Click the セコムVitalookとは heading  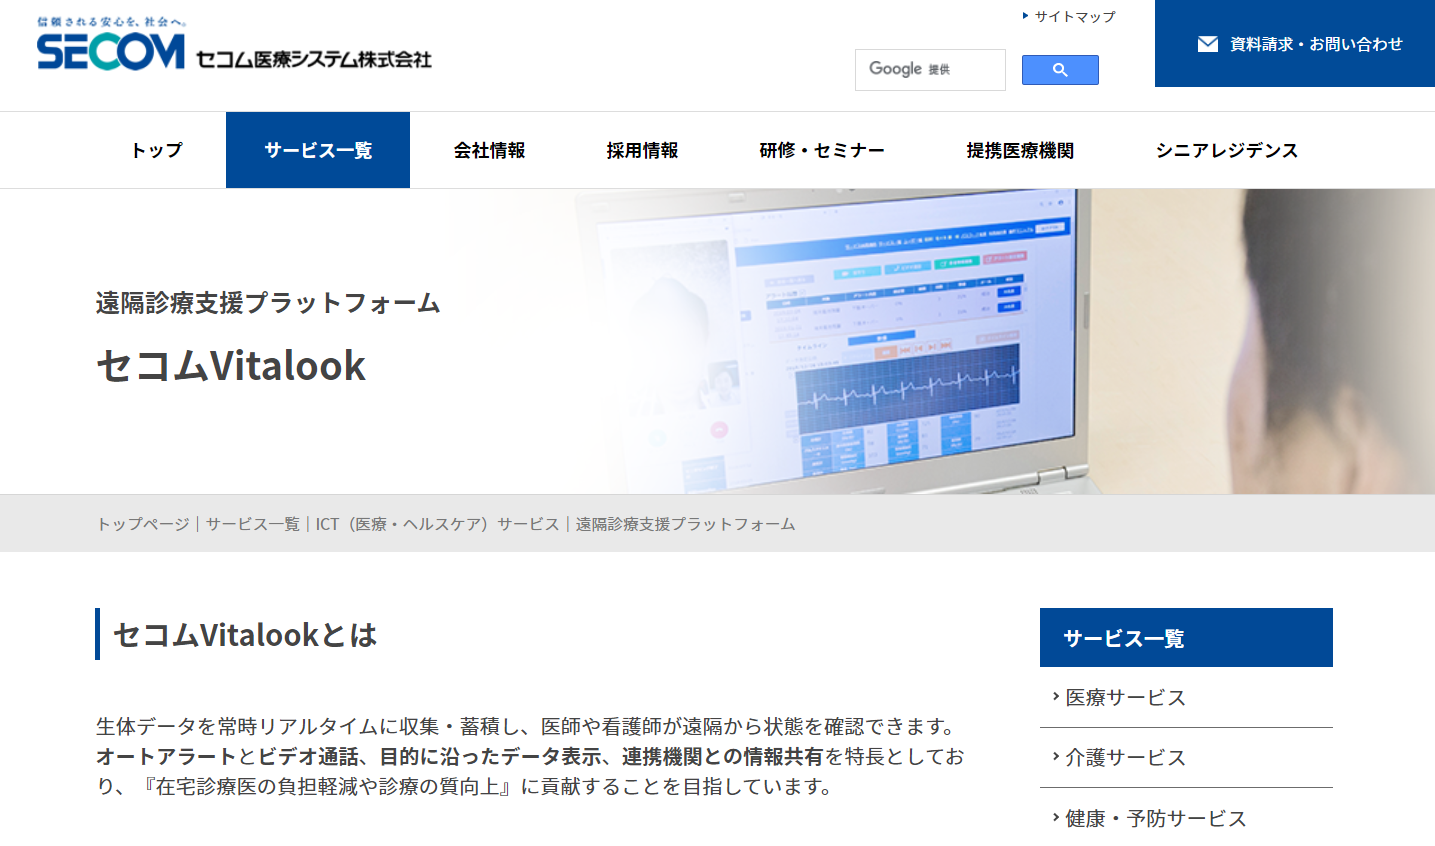pos(245,635)
